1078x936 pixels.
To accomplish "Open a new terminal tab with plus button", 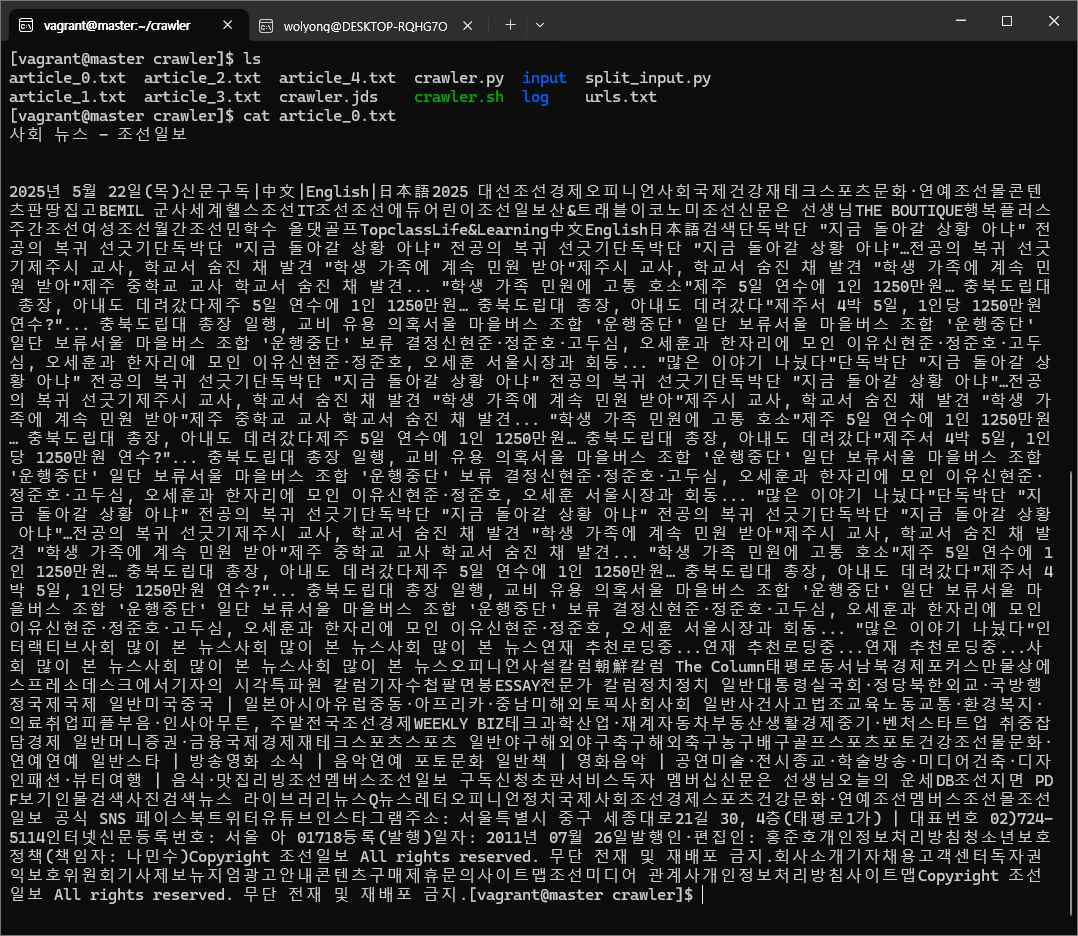I will point(510,25).
